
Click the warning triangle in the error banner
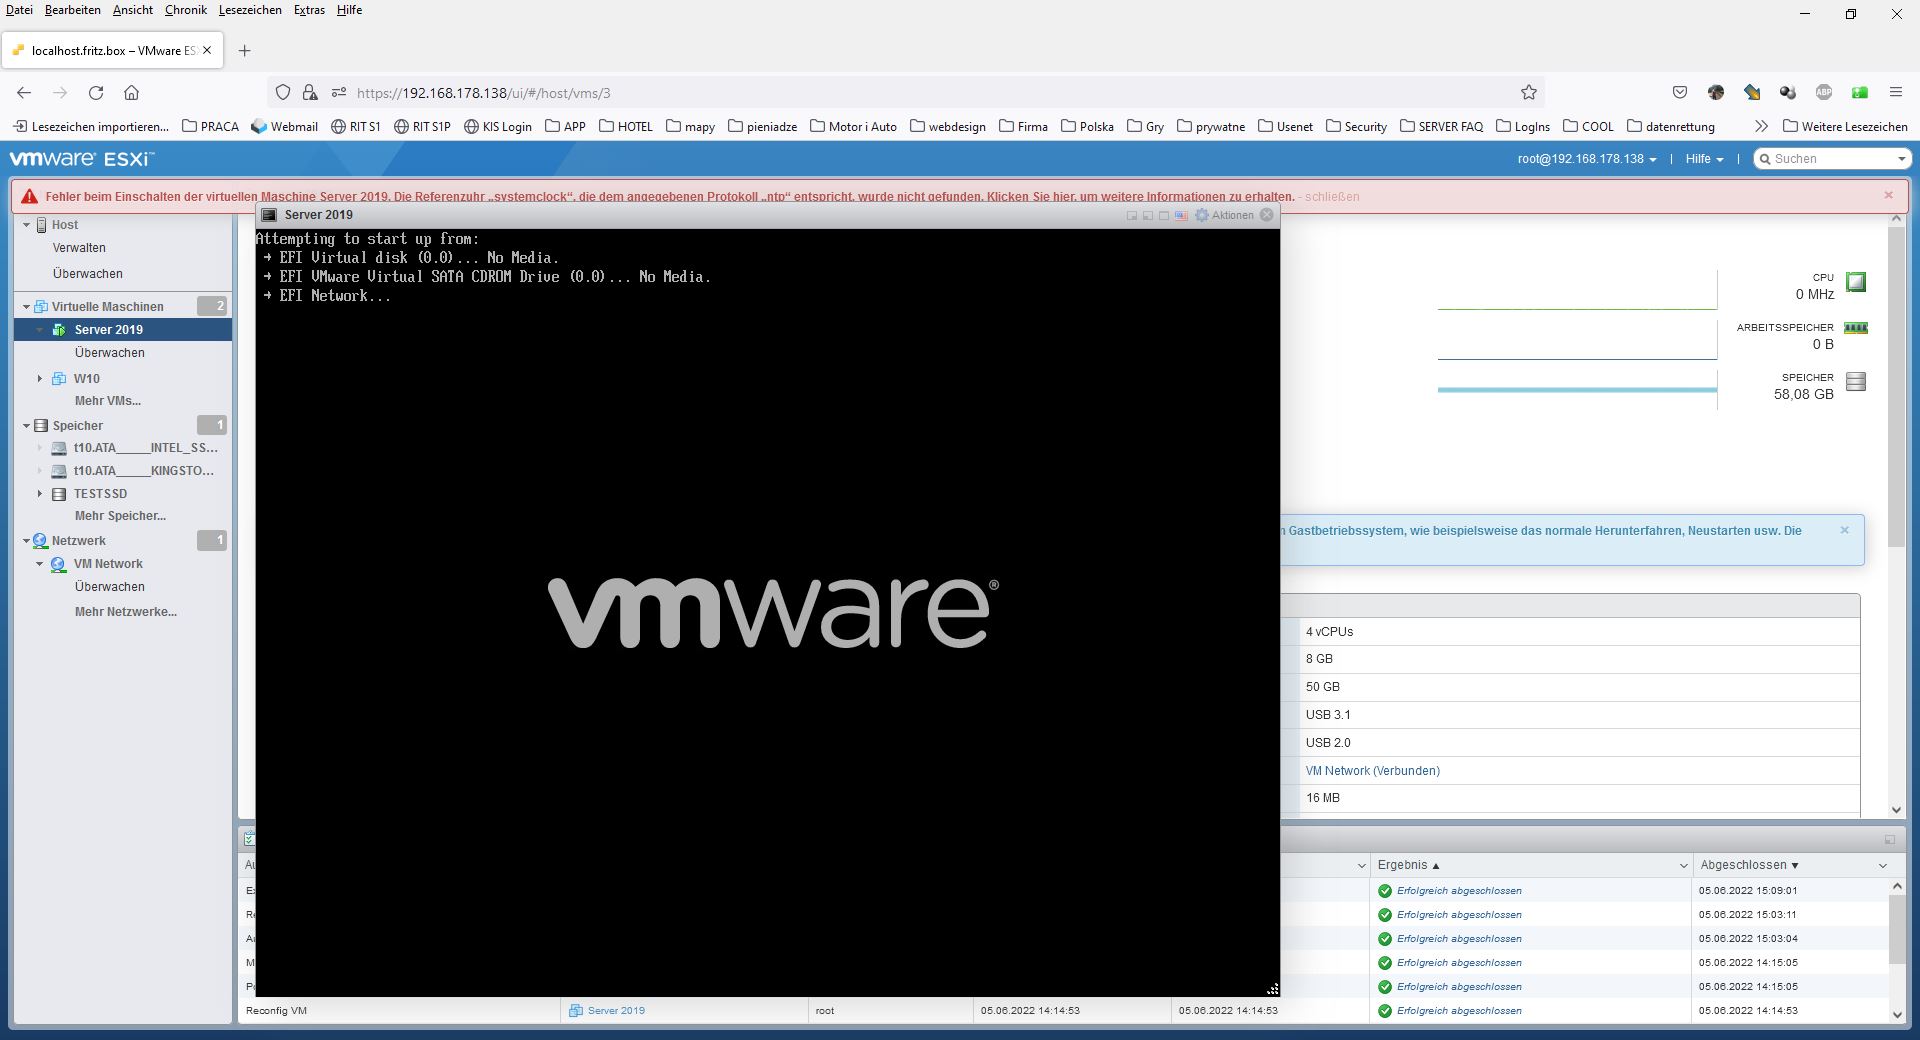30,197
